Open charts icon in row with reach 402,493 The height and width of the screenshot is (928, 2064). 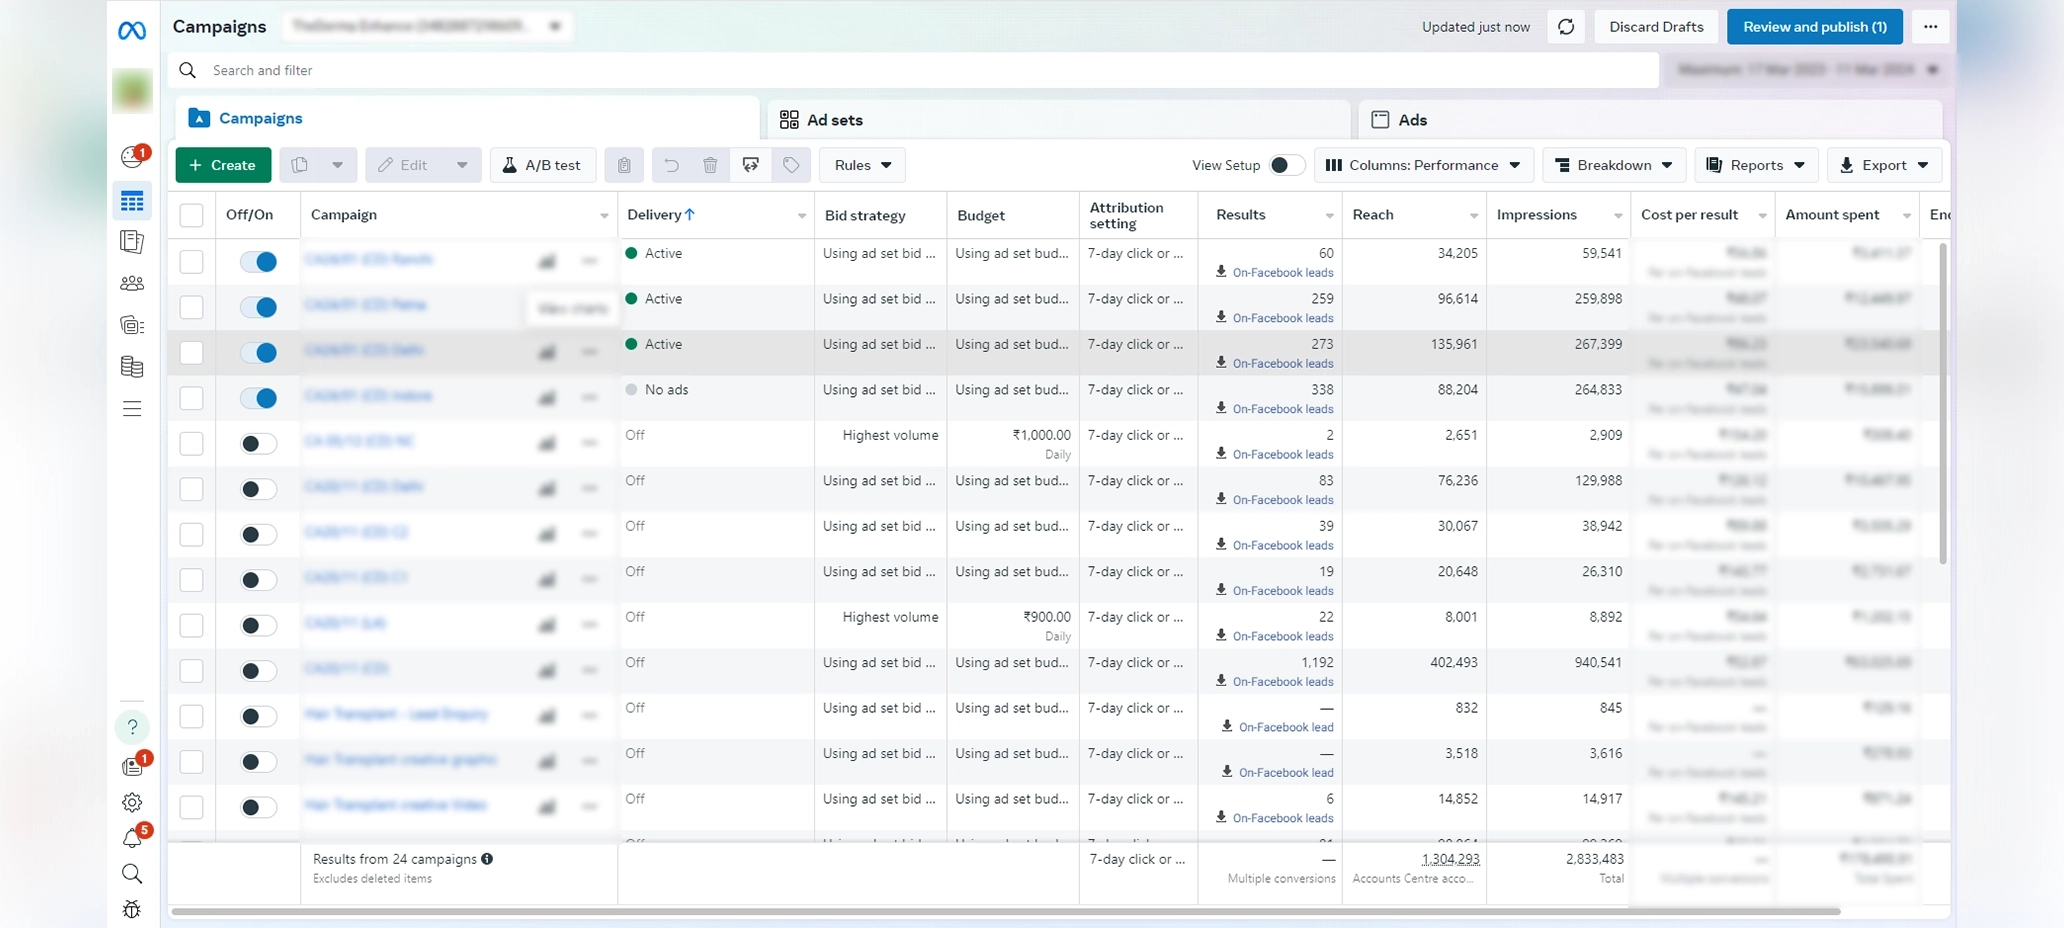tap(547, 670)
